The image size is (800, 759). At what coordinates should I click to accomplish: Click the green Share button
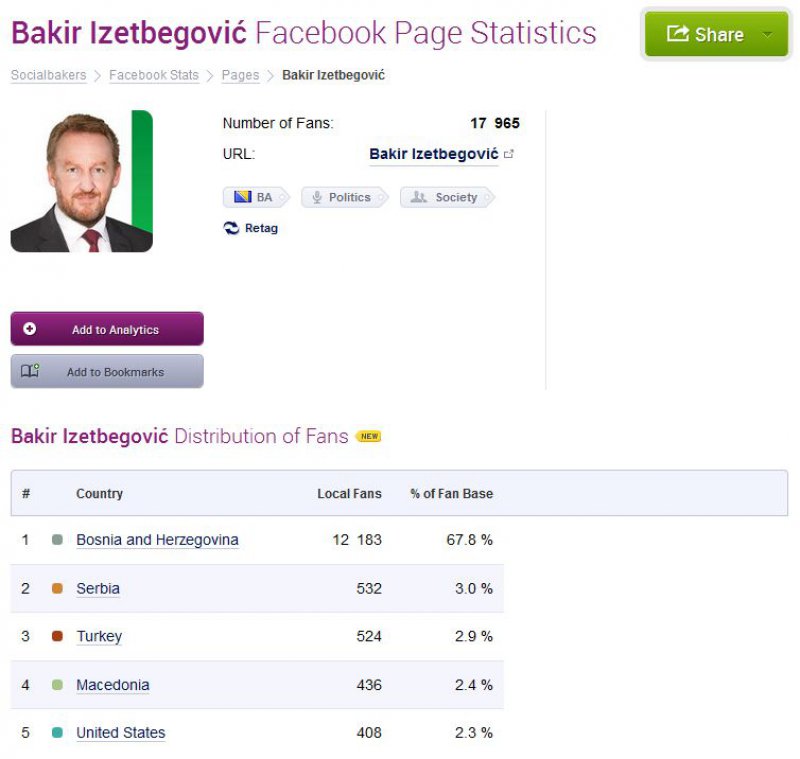pos(716,33)
